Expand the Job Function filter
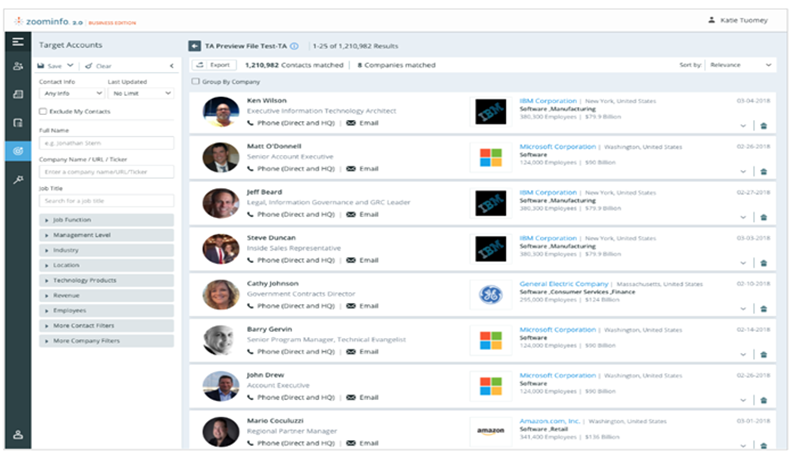Viewport: 792px width, 453px height. point(106,219)
